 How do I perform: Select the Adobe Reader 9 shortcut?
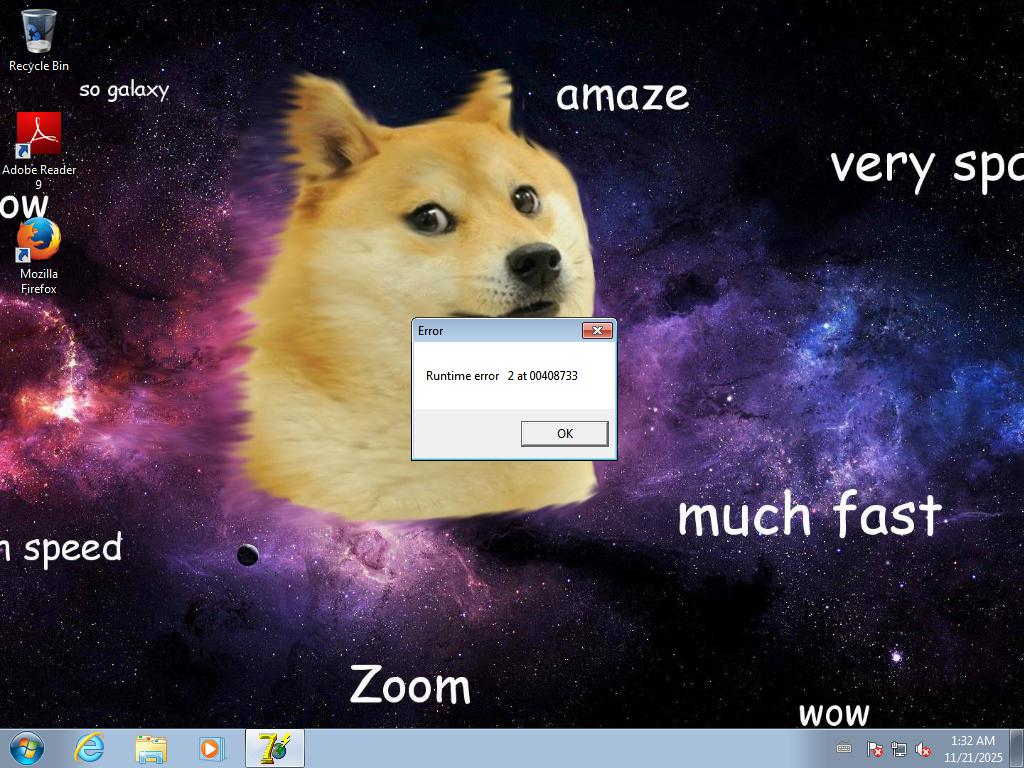(39, 135)
